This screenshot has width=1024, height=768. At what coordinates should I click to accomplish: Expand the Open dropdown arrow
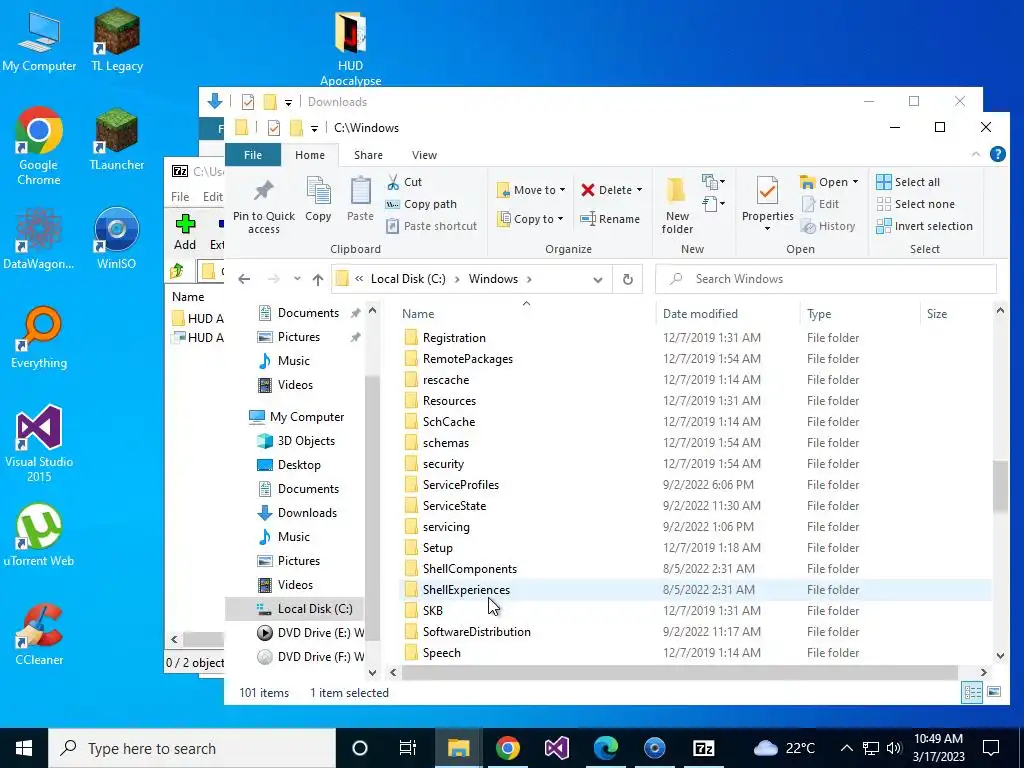click(855, 182)
